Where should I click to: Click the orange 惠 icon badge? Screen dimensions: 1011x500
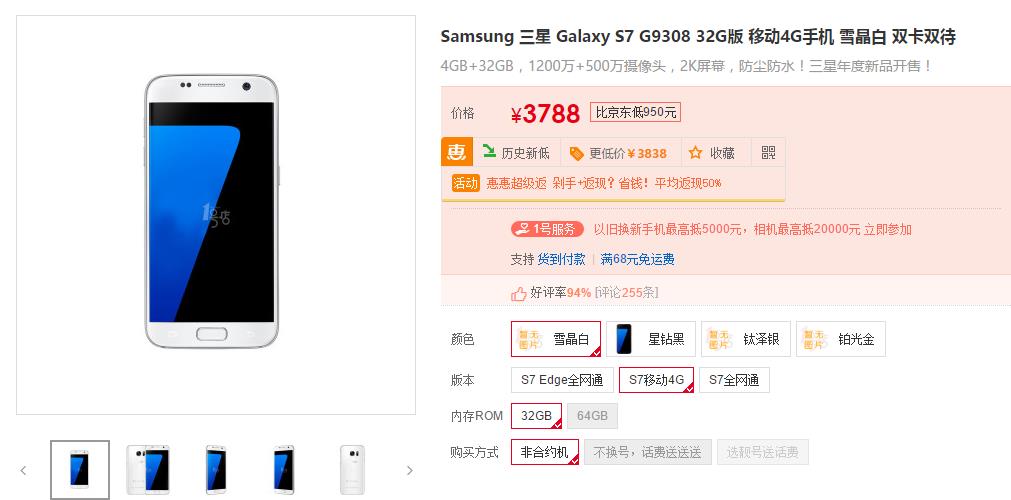click(457, 152)
